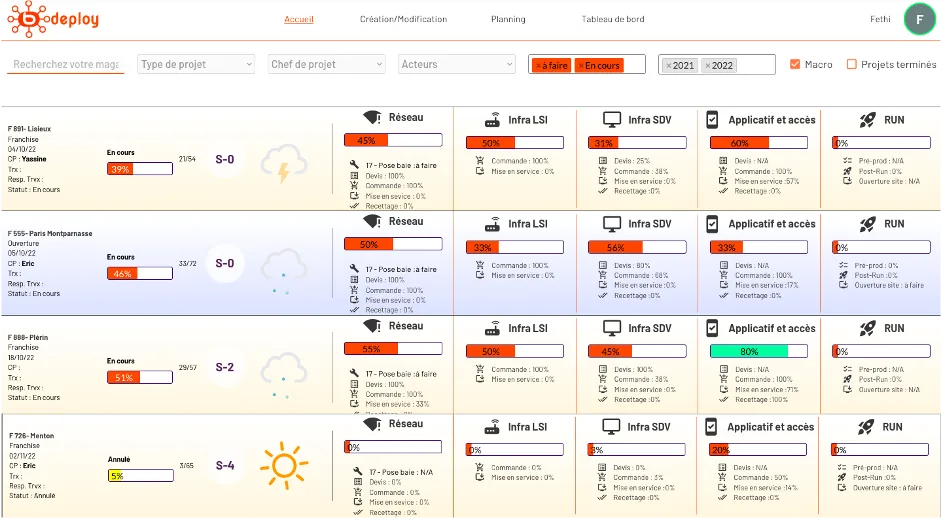Click 'Statut : Annulé' in Menton row
941x518 pixels.
(32, 496)
